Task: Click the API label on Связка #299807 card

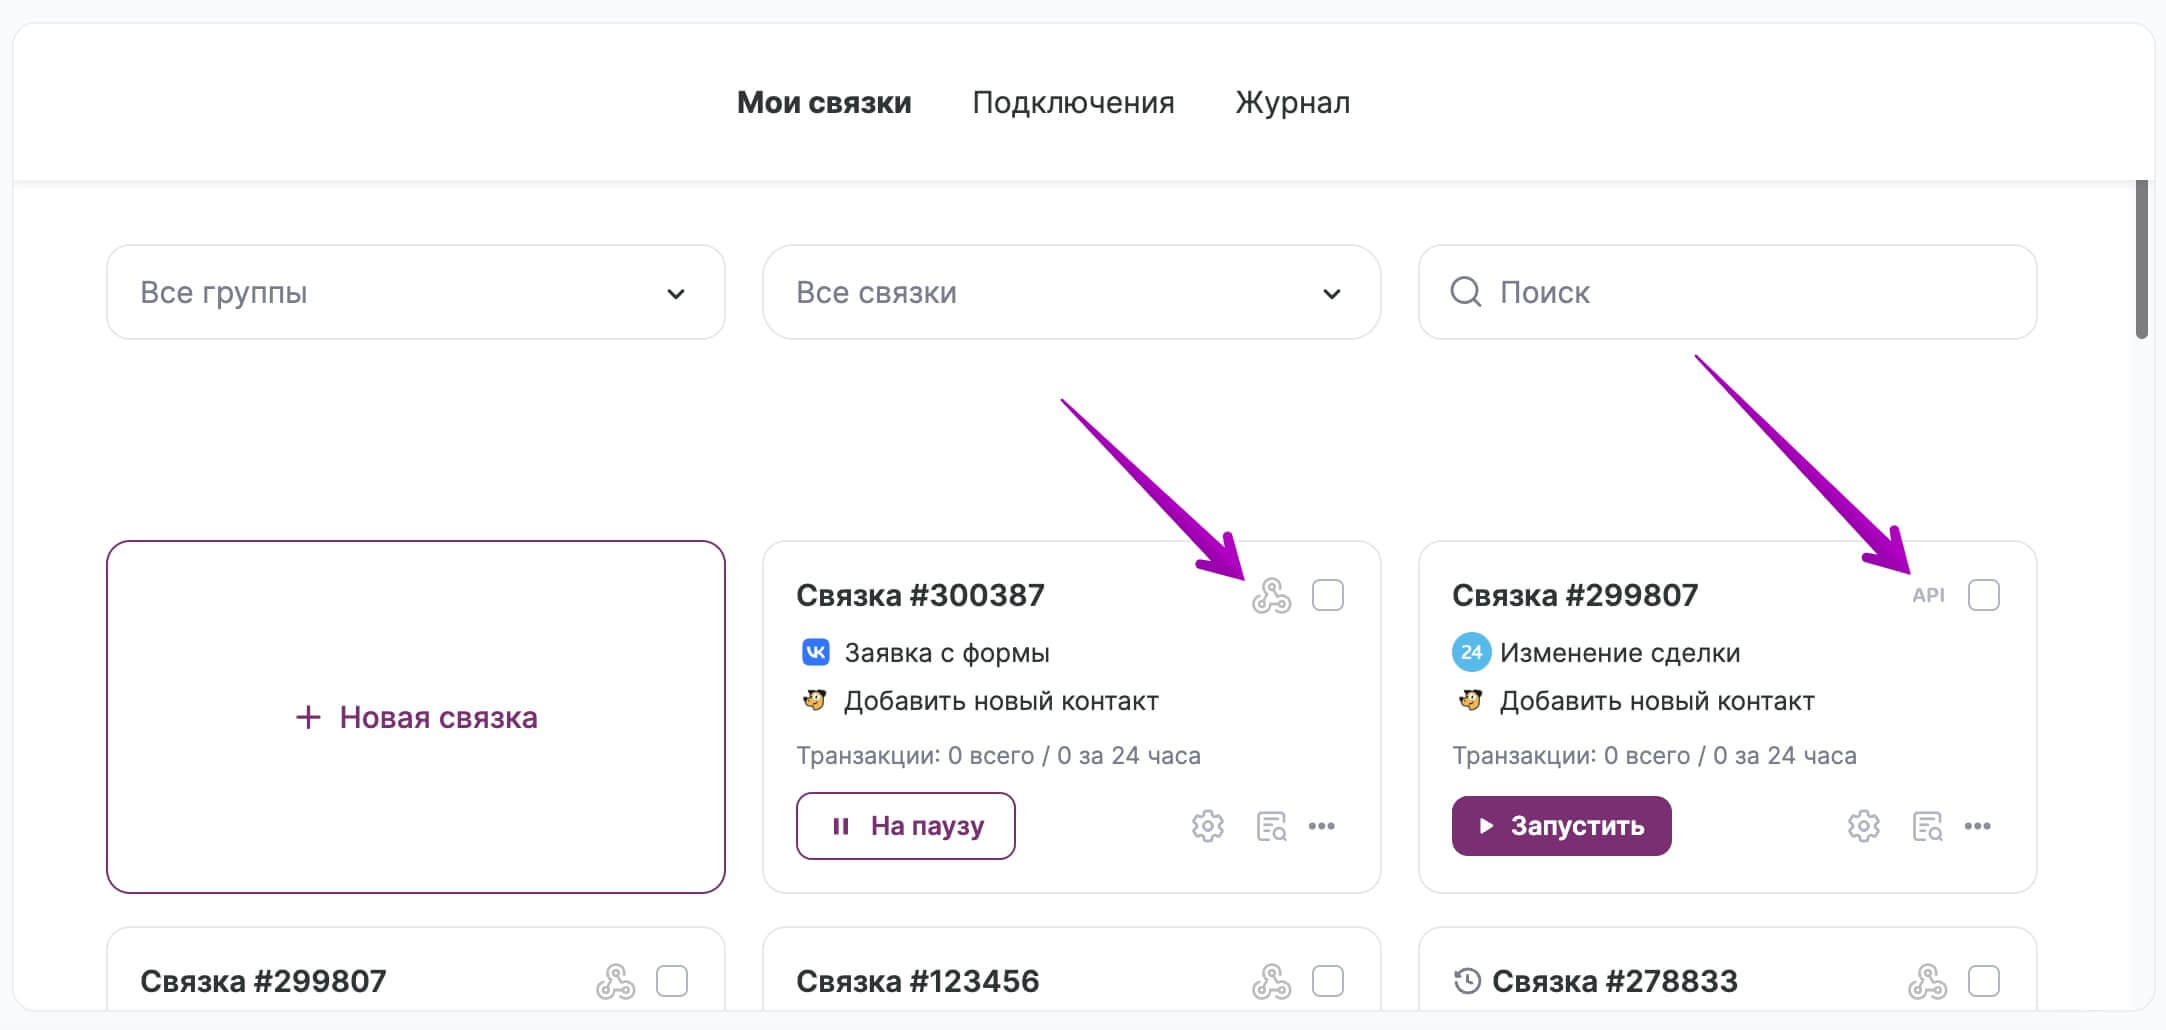Action: (x=1928, y=595)
